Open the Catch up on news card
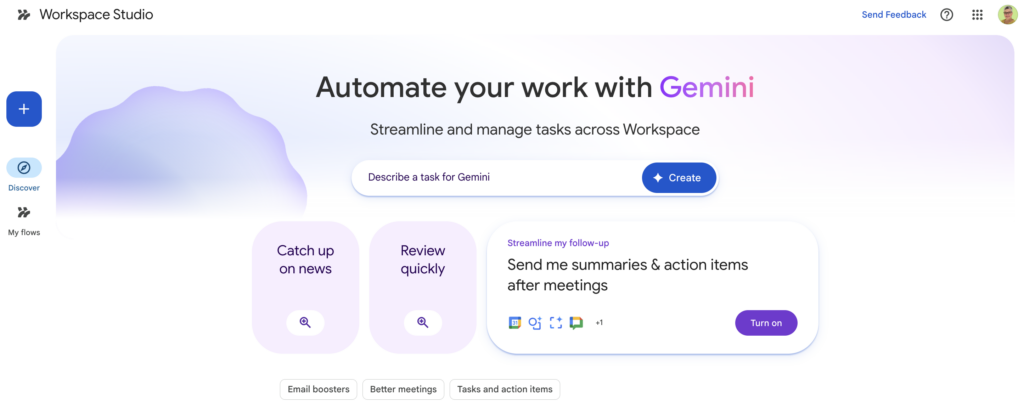The image size is (1024, 410). [x=305, y=287]
